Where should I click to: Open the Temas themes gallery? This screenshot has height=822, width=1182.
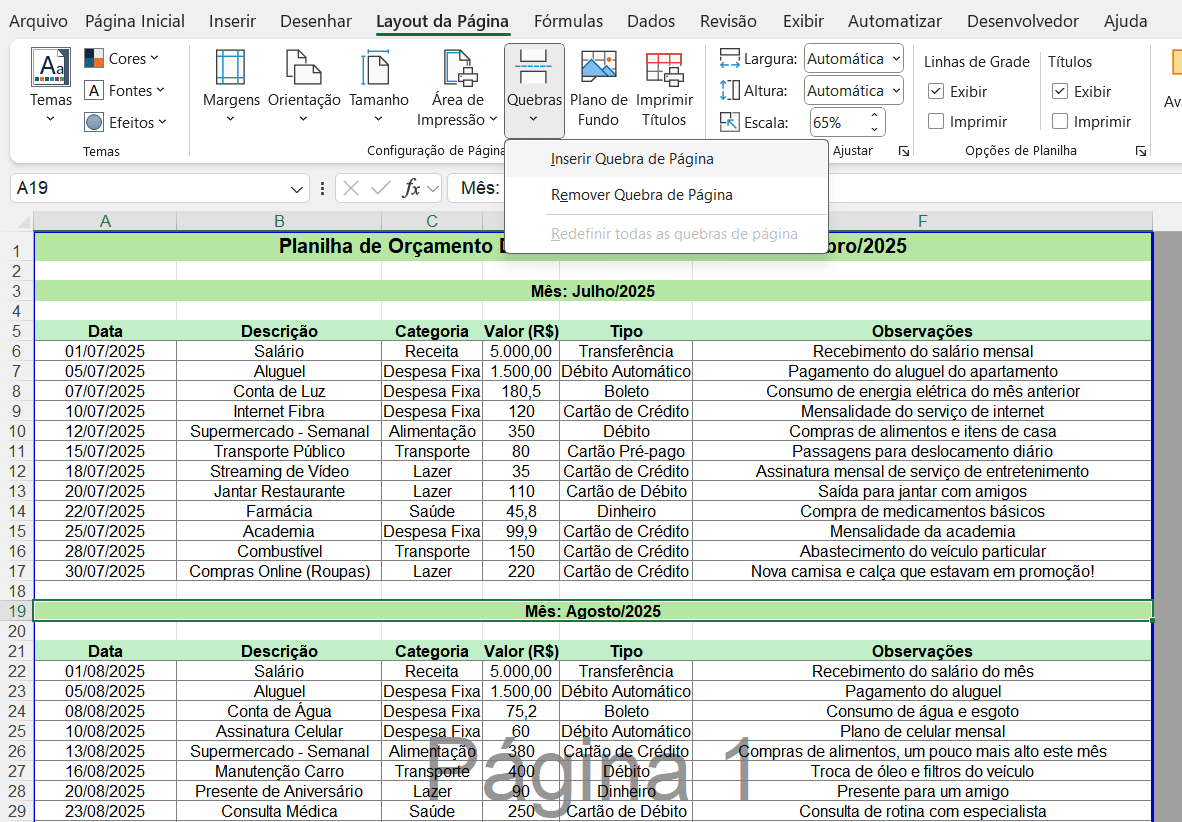pos(50,86)
